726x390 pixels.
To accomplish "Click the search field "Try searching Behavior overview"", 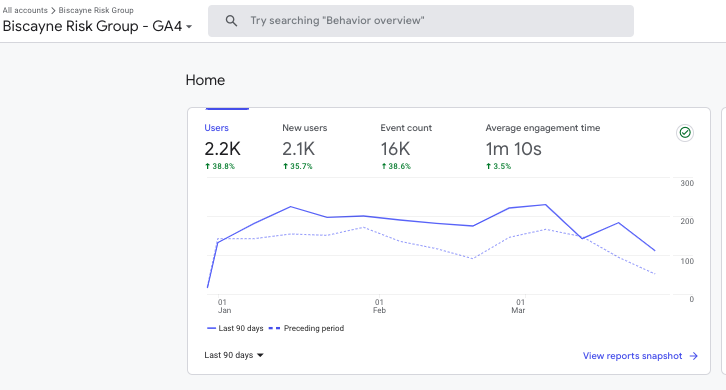I will tap(420, 21).
